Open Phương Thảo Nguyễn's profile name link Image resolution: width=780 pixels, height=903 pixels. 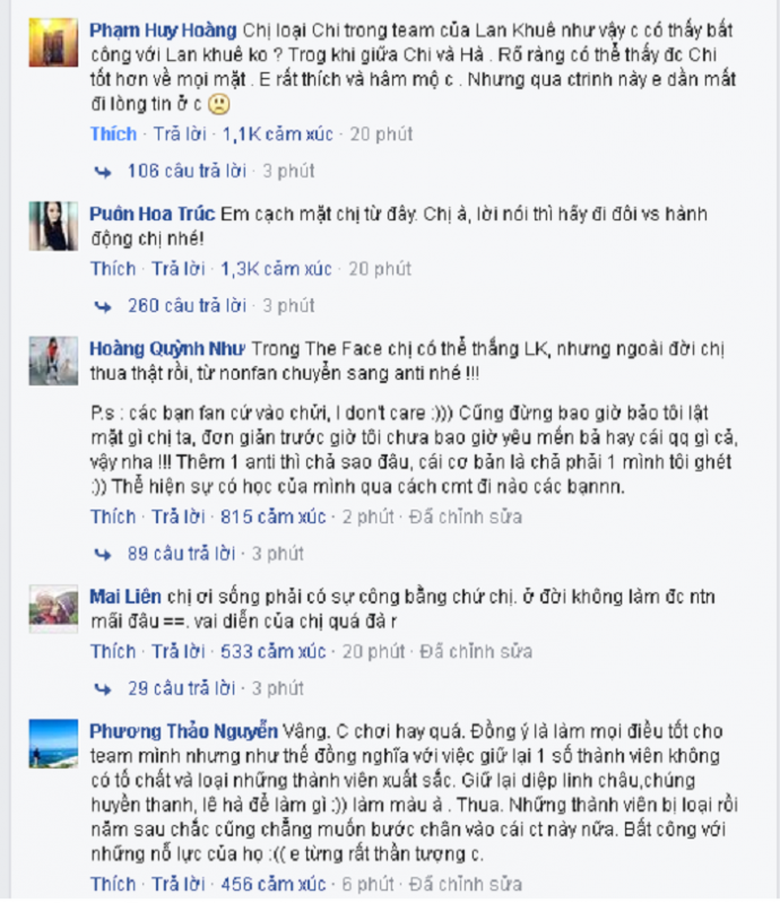point(183,731)
